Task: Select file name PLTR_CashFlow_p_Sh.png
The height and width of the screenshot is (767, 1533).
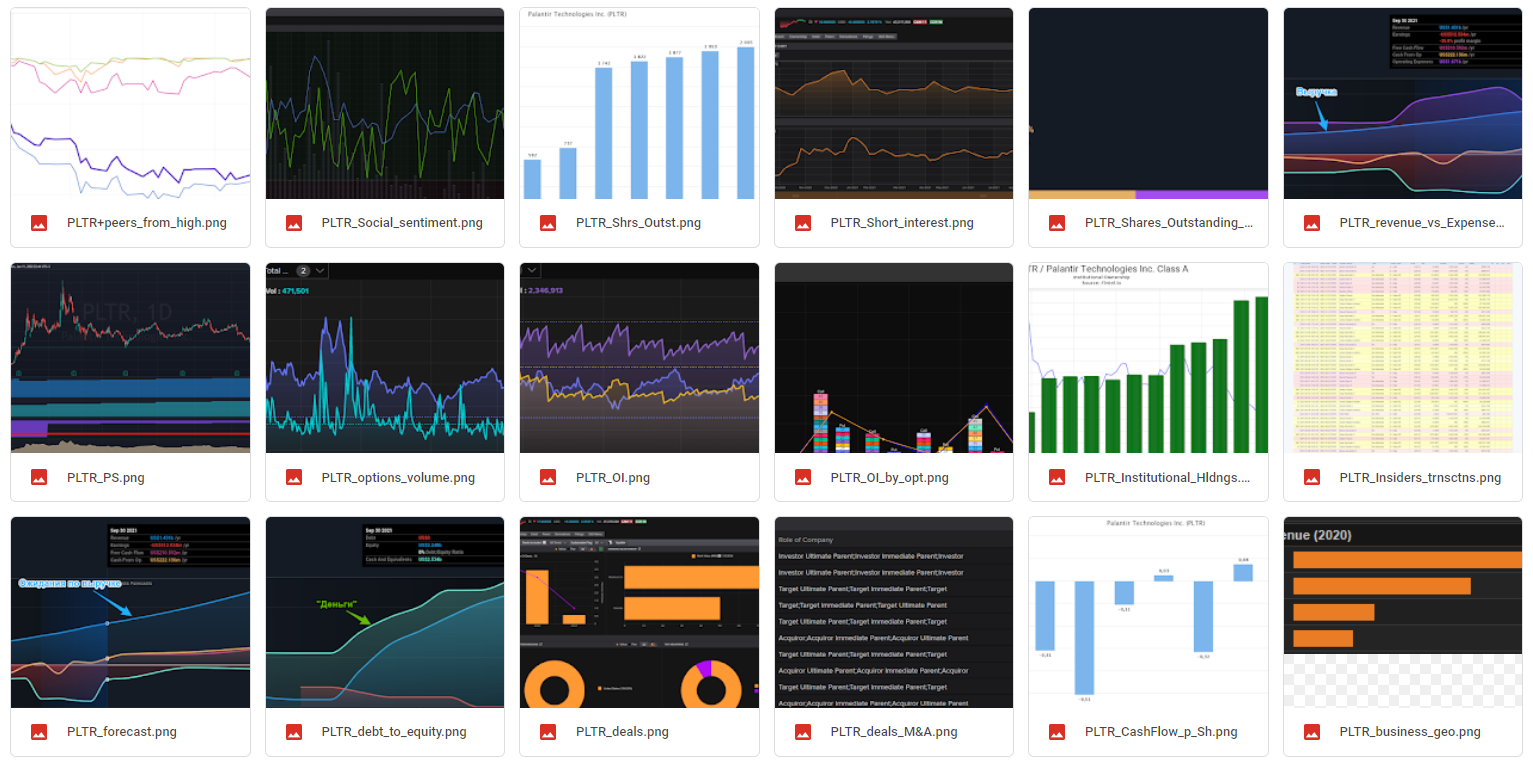Action: coord(1161,732)
